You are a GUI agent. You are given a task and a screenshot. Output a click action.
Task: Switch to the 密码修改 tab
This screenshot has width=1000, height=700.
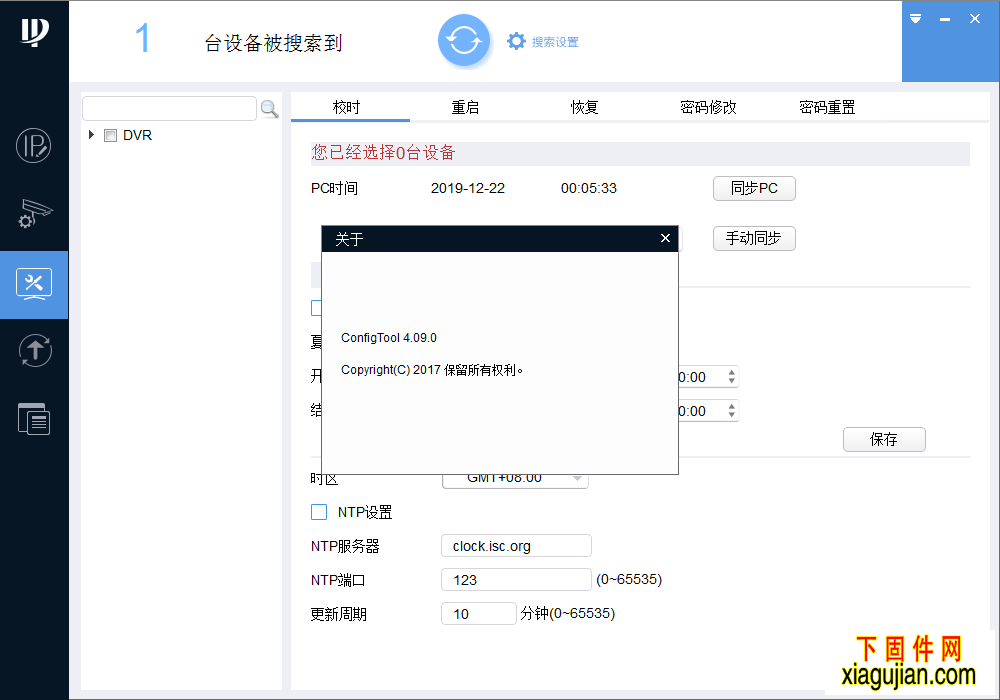(708, 107)
